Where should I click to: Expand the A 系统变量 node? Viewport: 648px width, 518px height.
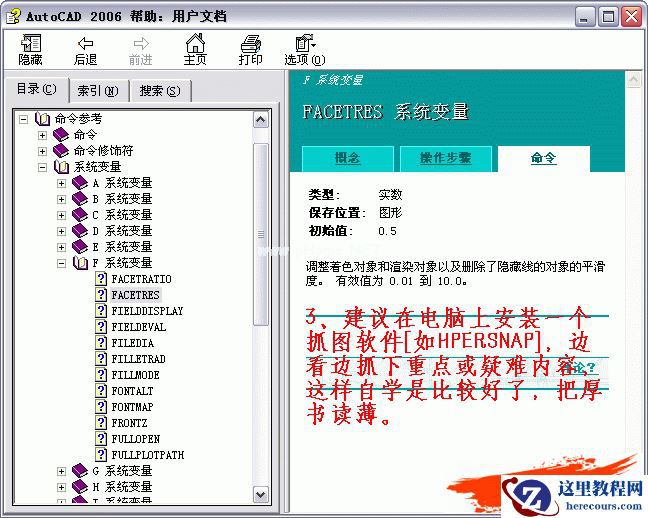tap(62, 183)
